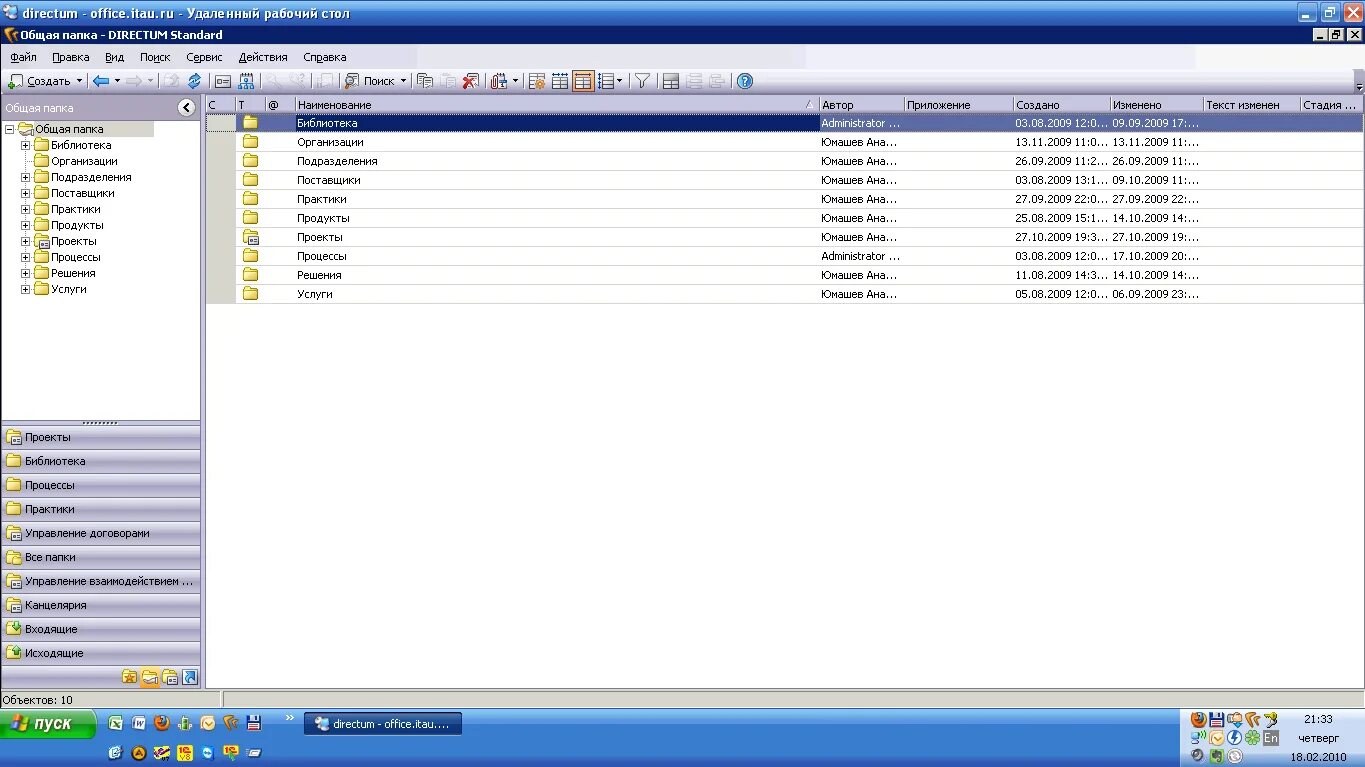This screenshot has height=767, width=1365.
Task: Click the organization structure hierarchy icon
Action: [x=246, y=81]
